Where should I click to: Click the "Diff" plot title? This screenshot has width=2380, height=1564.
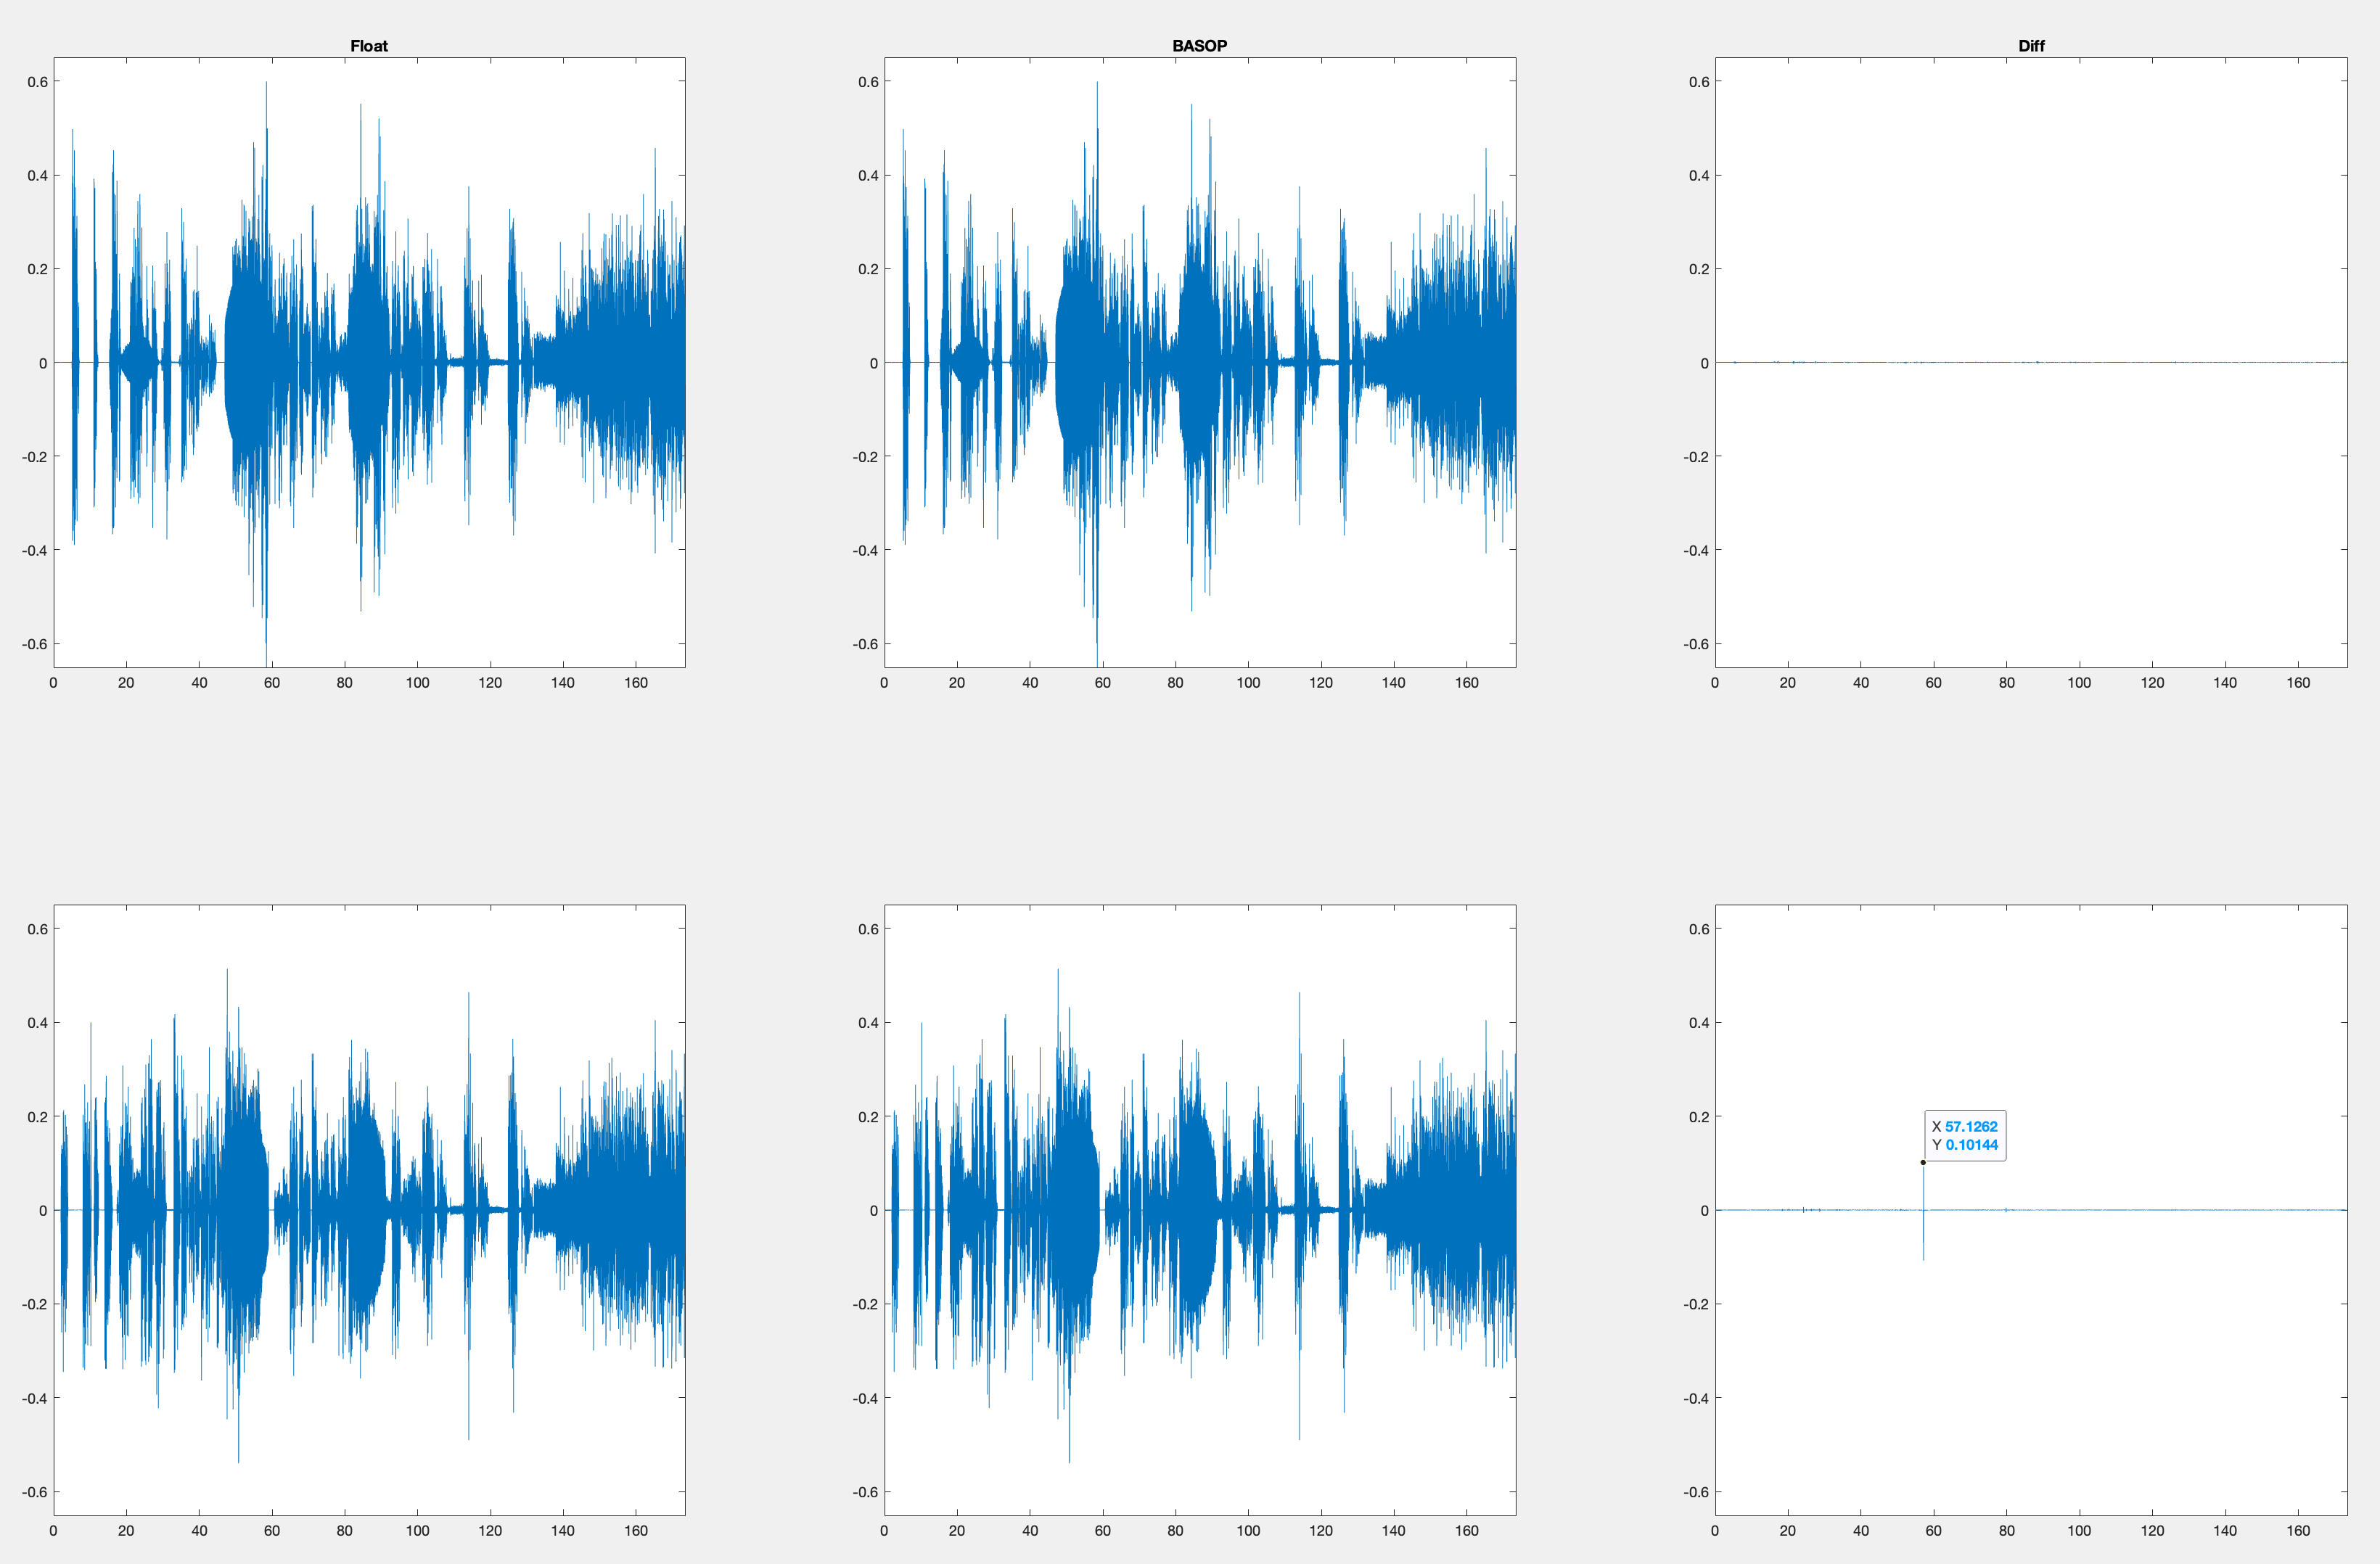point(2030,46)
